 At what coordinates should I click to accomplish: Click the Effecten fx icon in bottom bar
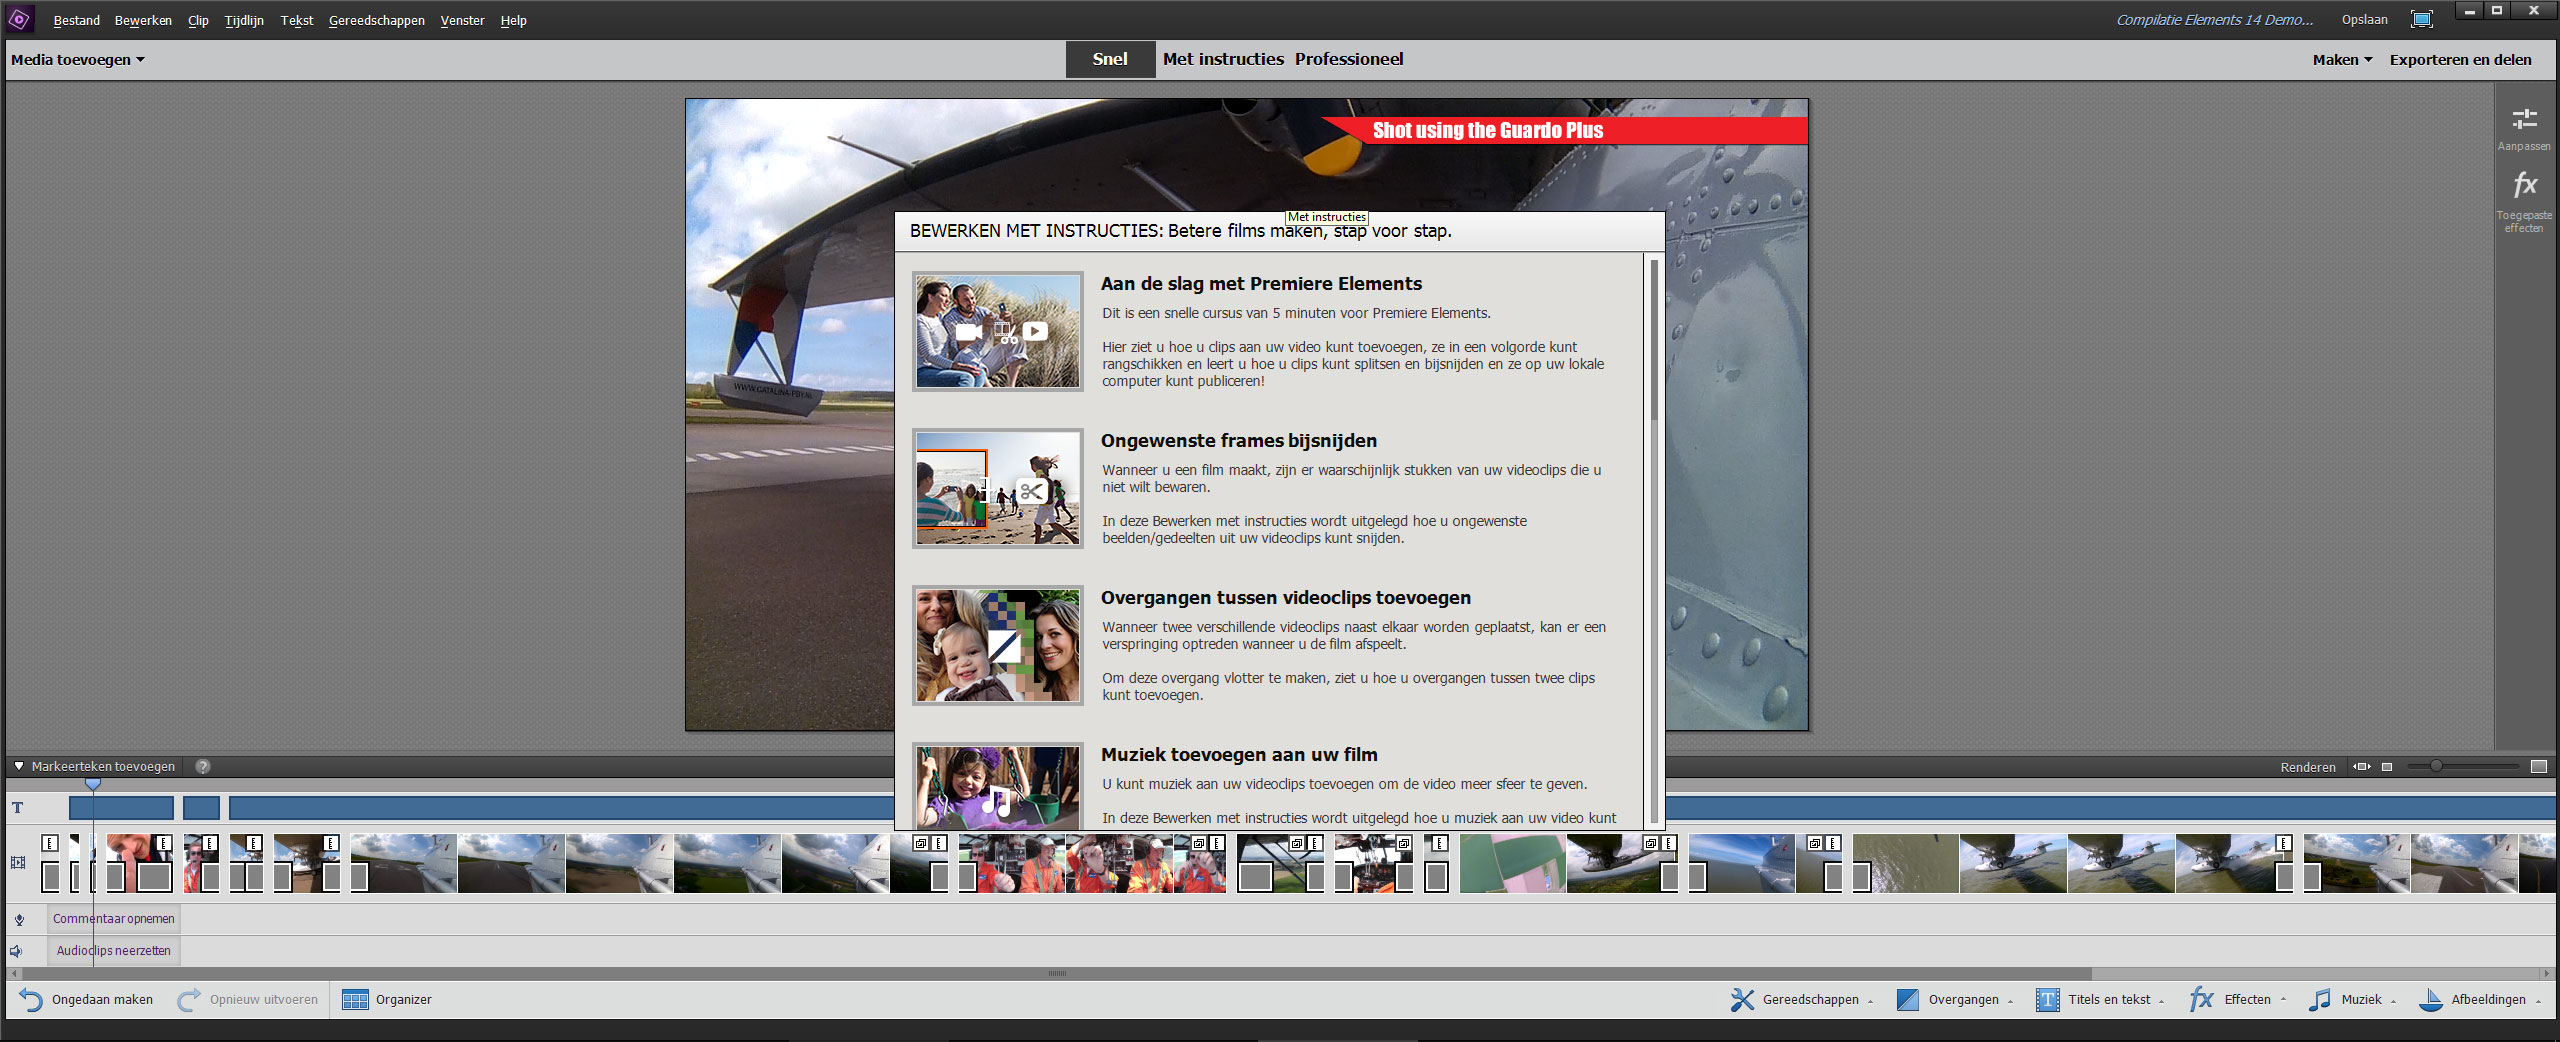click(x=2201, y=999)
